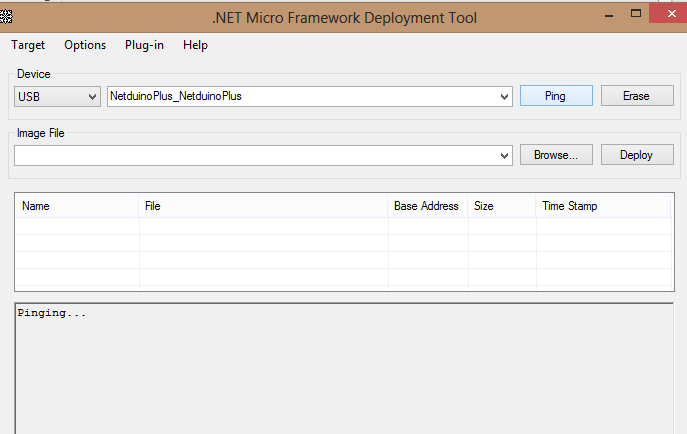This screenshot has width=687, height=434.
Task: Hit the Deploy button
Action: coord(636,155)
